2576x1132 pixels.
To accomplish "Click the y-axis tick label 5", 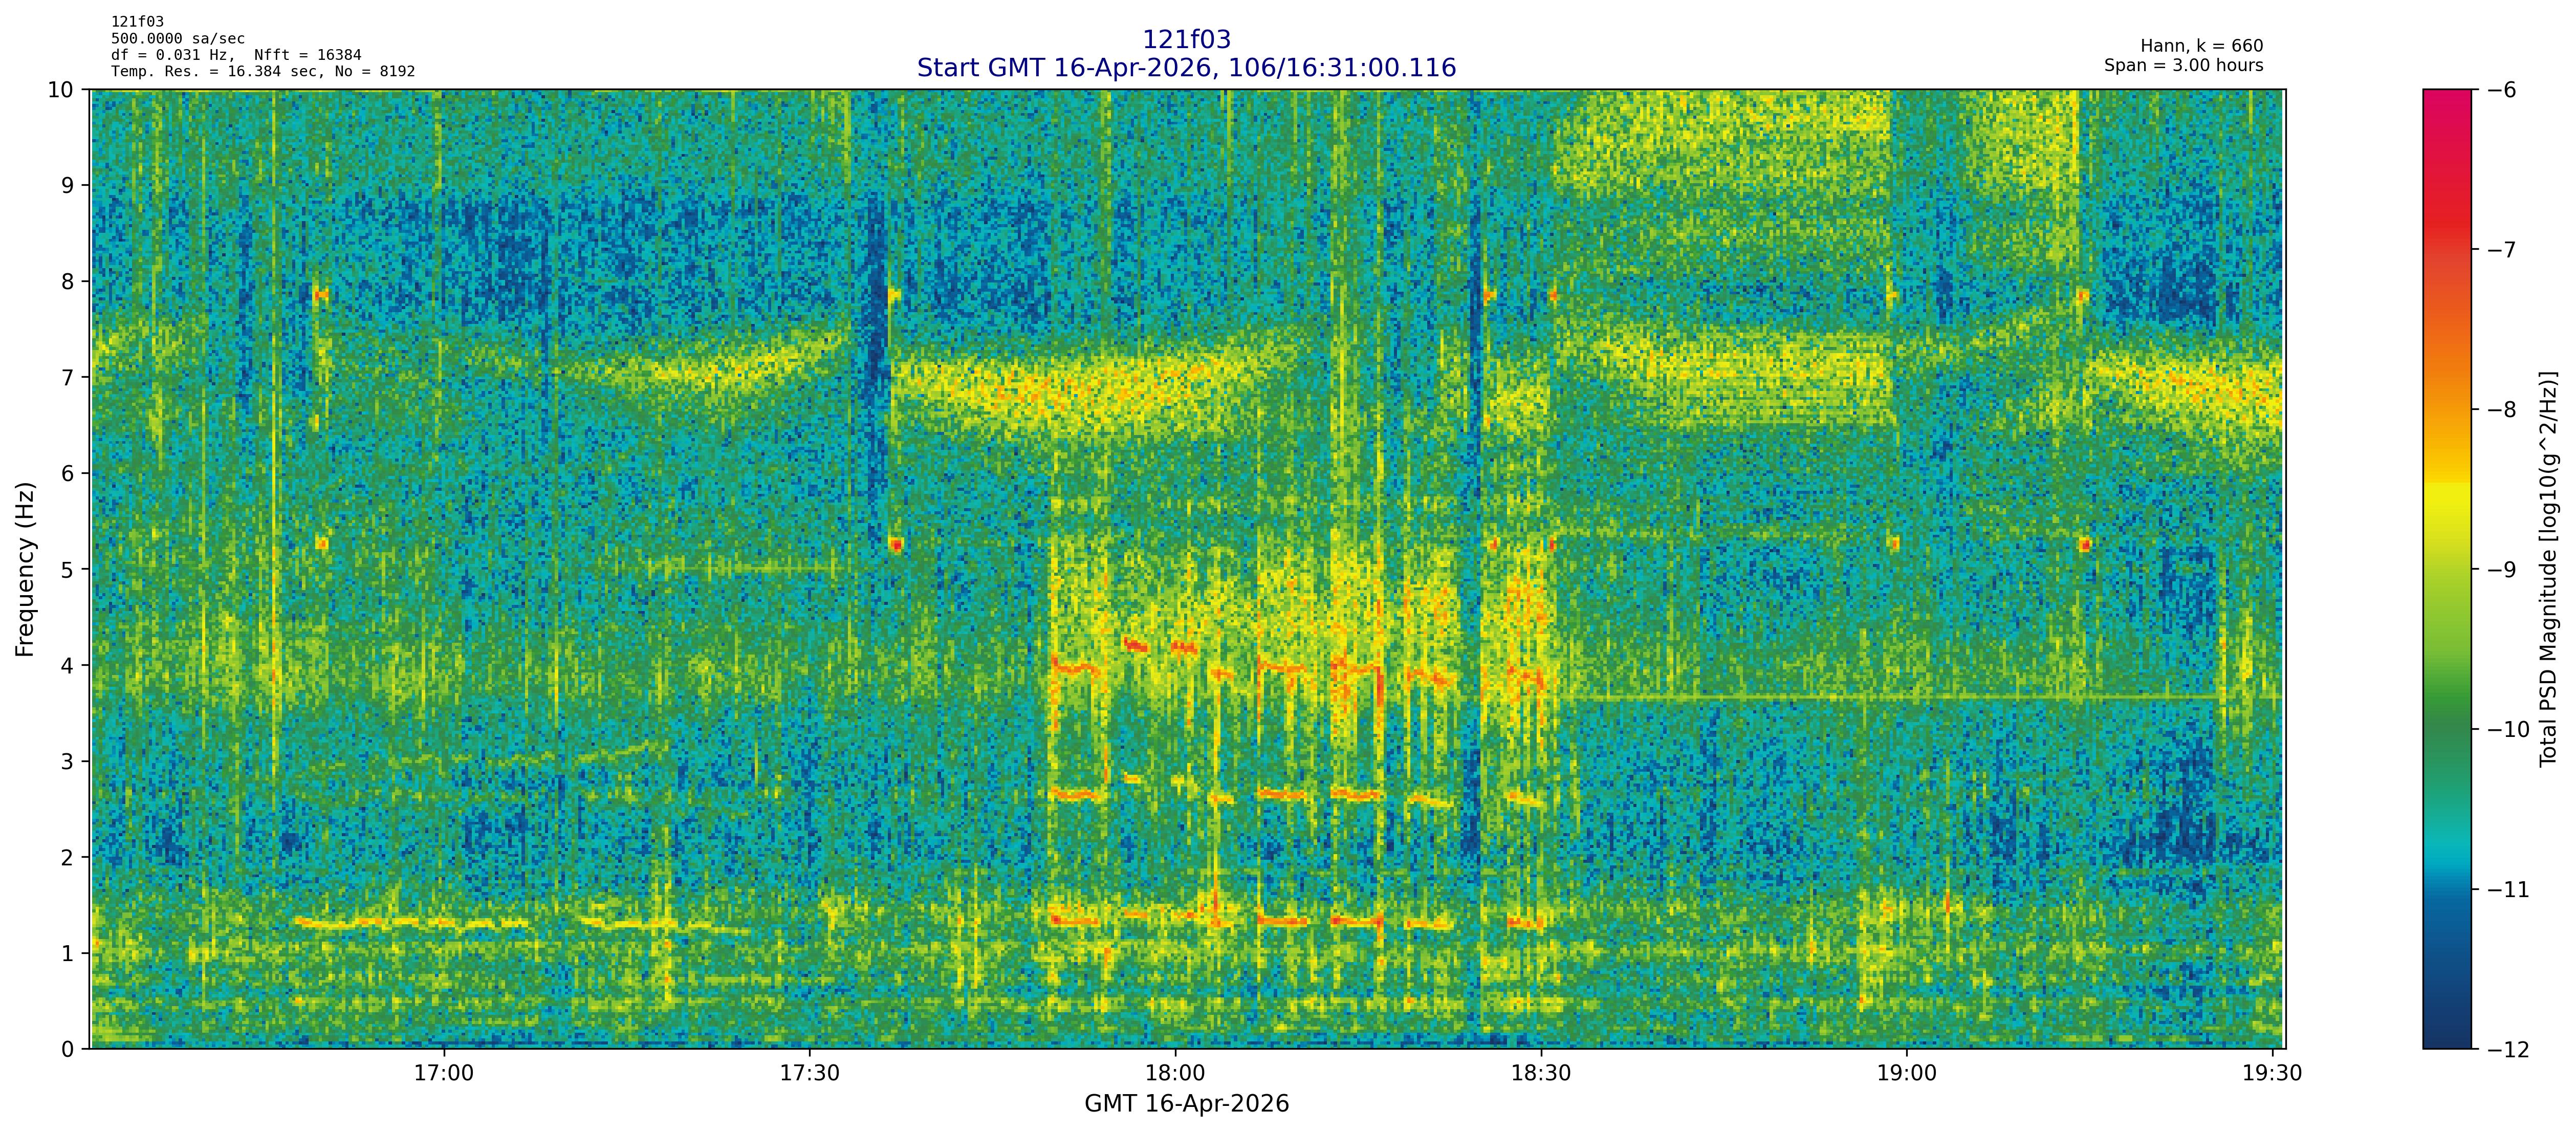I will pos(67,570).
